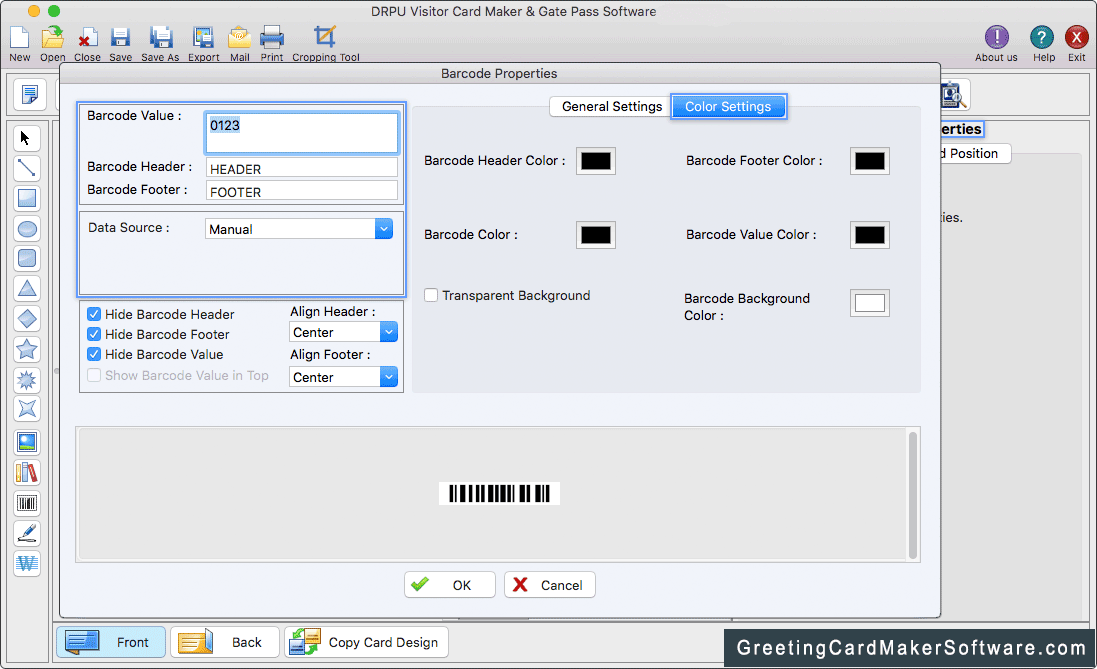Uncheck Hide Barcode Footer
Image resolution: width=1097 pixels, height=669 pixels.
pyautogui.click(x=94, y=334)
